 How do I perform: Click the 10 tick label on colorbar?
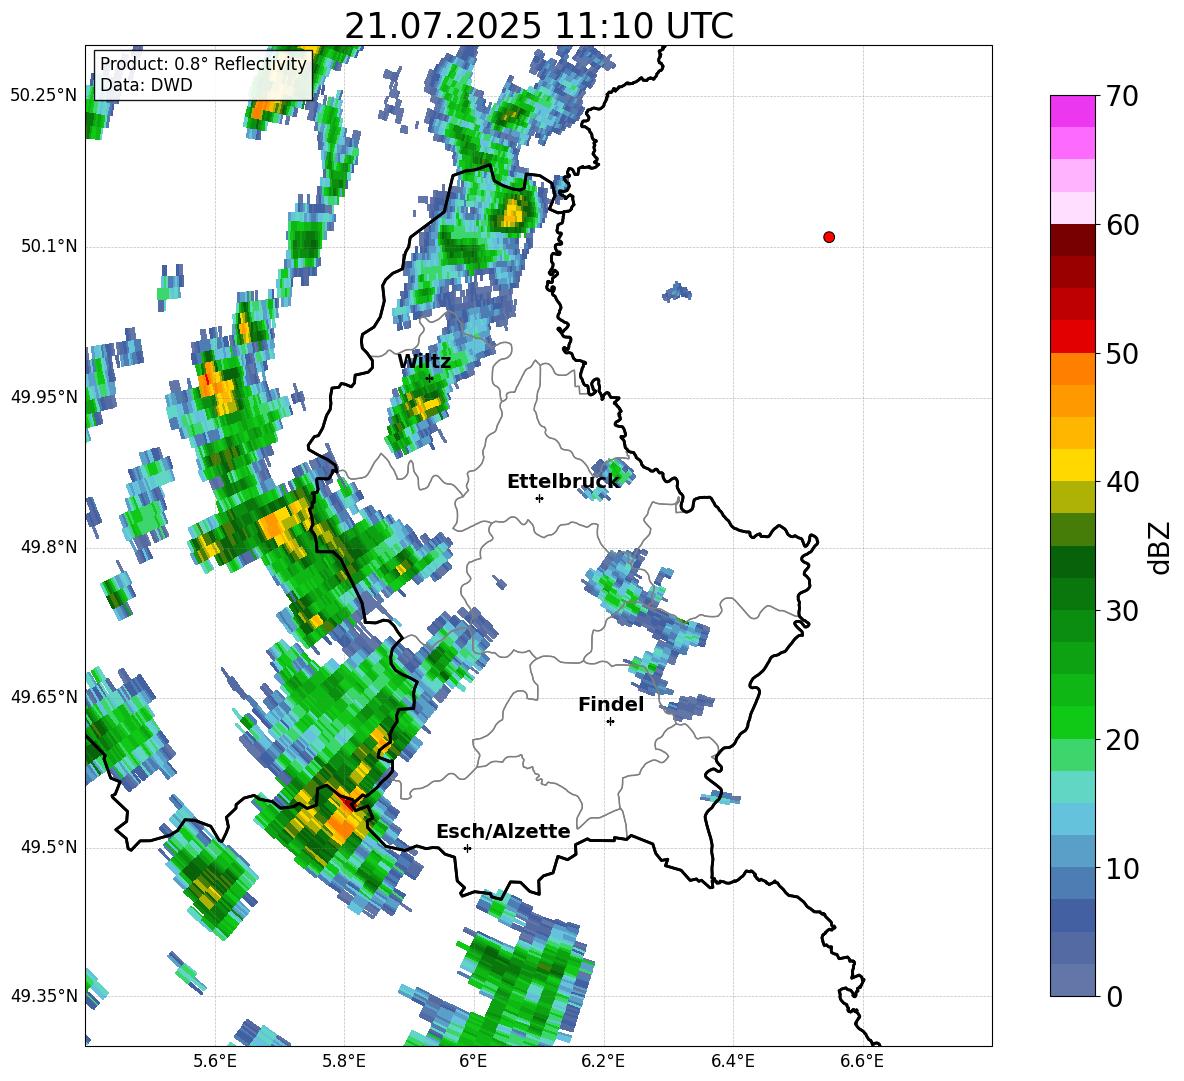coord(1122,868)
